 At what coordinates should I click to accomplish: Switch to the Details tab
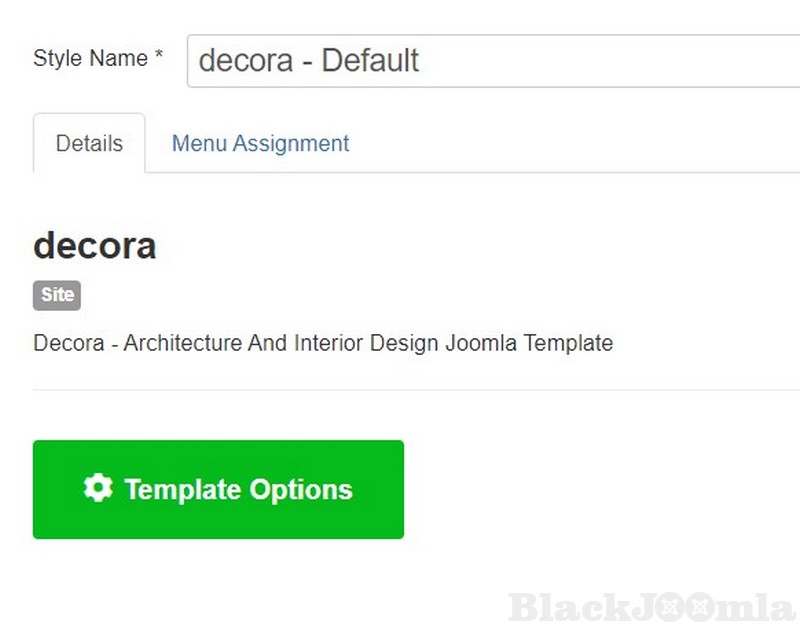coord(89,143)
